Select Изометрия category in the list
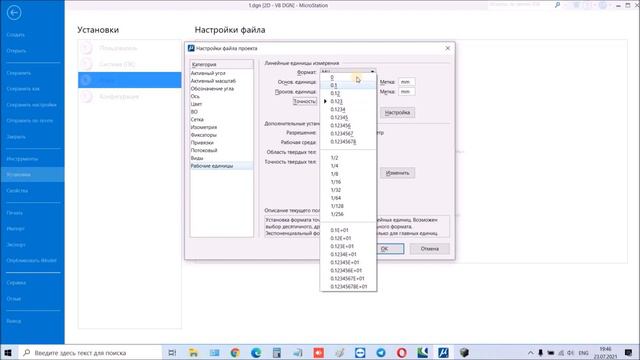The image size is (640, 360). click(221, 127)
